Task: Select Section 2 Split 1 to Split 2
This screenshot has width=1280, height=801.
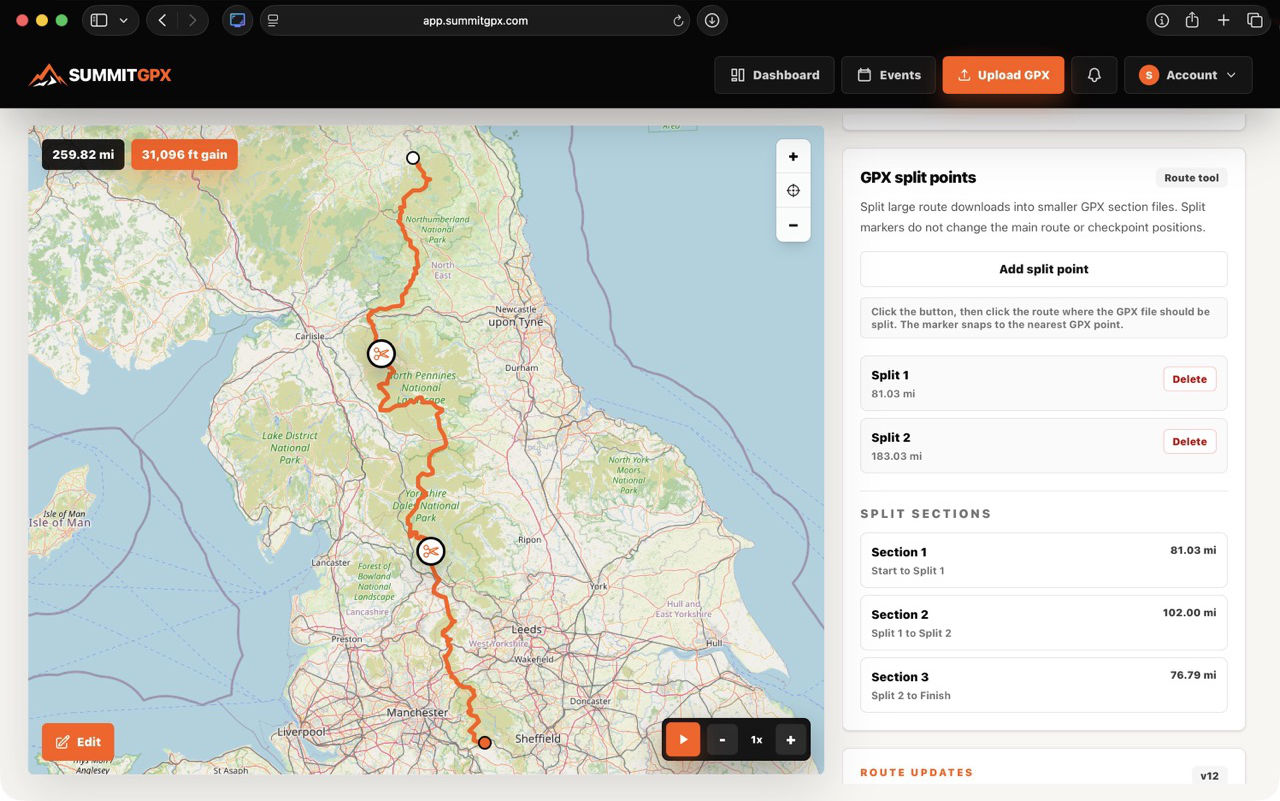Action: click(1044, 622)
